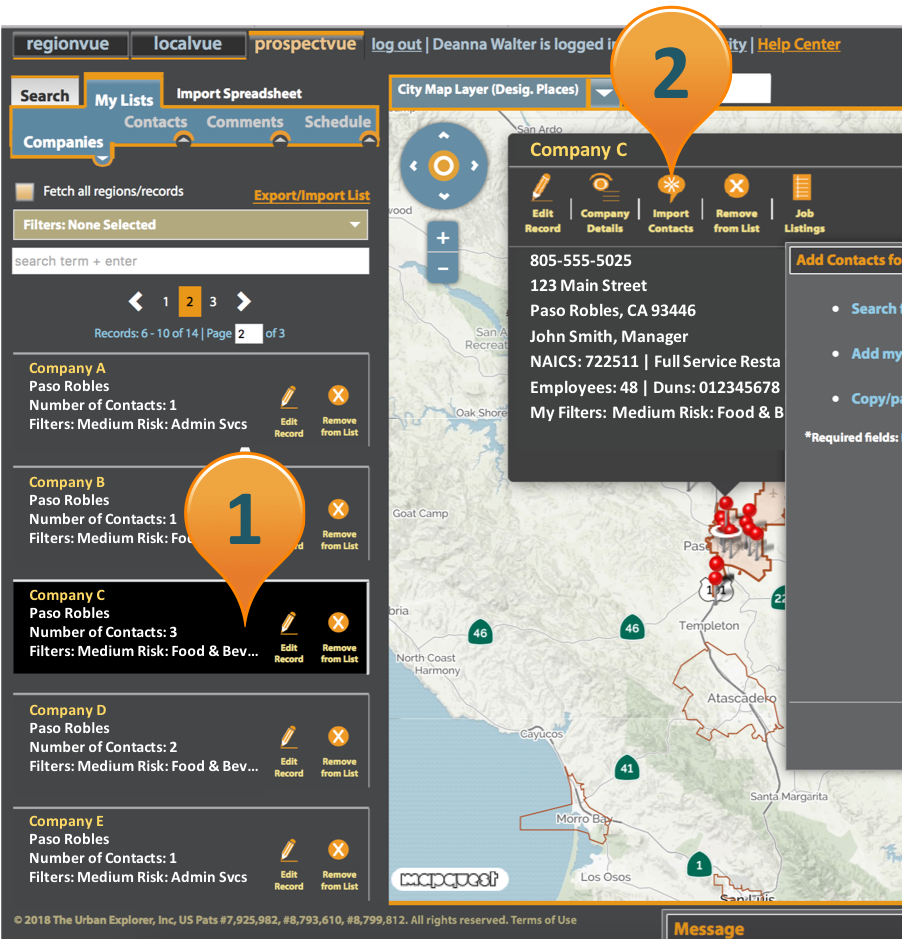The image size is (902, 939).
Task: Go to next page of records
Action: pos(243,301)
